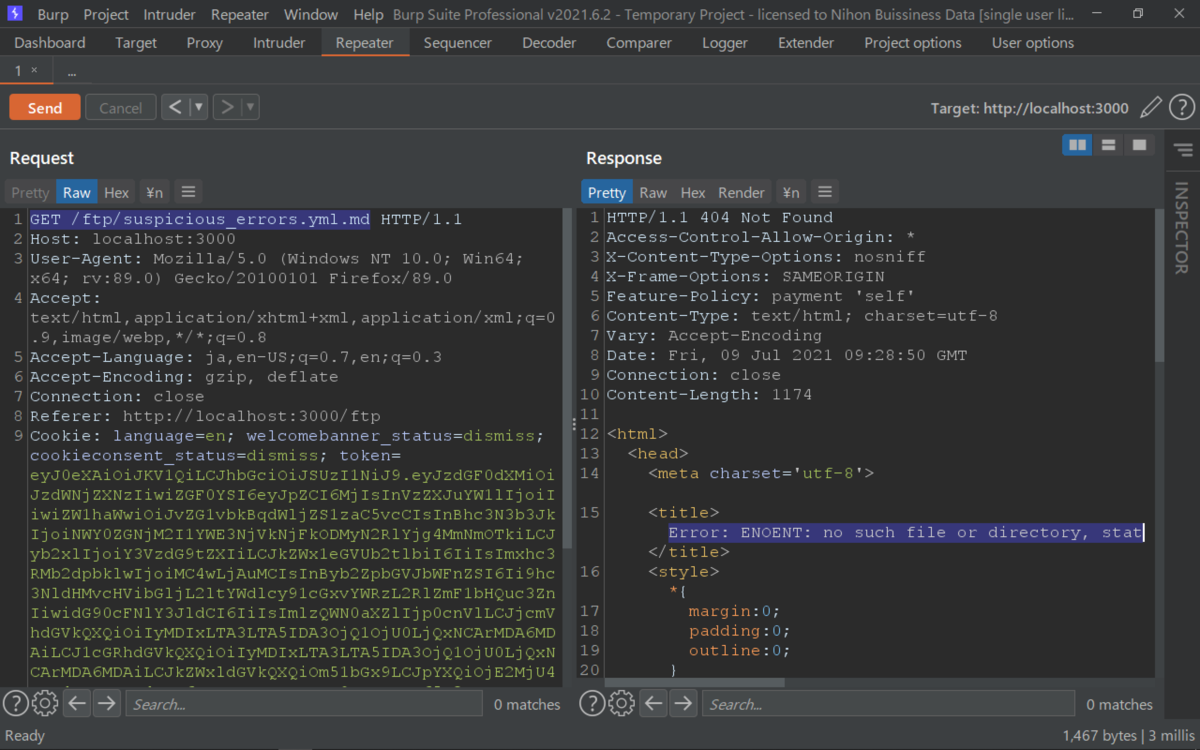Switch request view to Raw
The height and width of the screenshot is (750, 1200).
[76, 192]
